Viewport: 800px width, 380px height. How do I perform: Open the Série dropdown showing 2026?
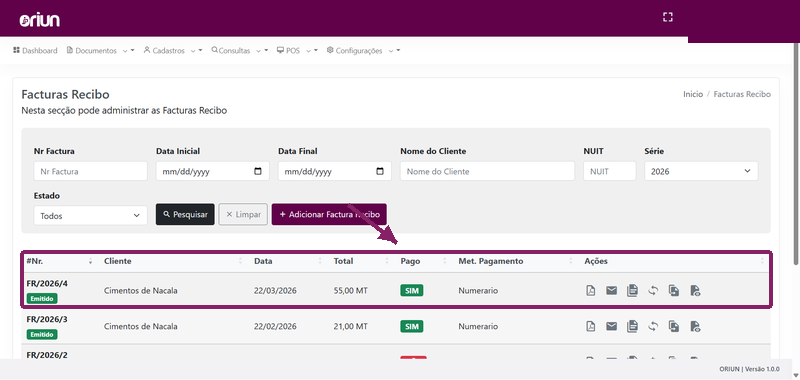pyautogui.click(x=701, y=171)
